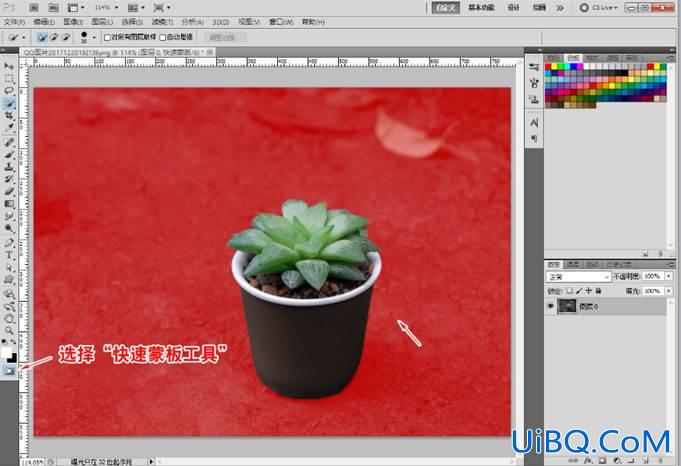Select the Move tool

click(x=9, y=66)
